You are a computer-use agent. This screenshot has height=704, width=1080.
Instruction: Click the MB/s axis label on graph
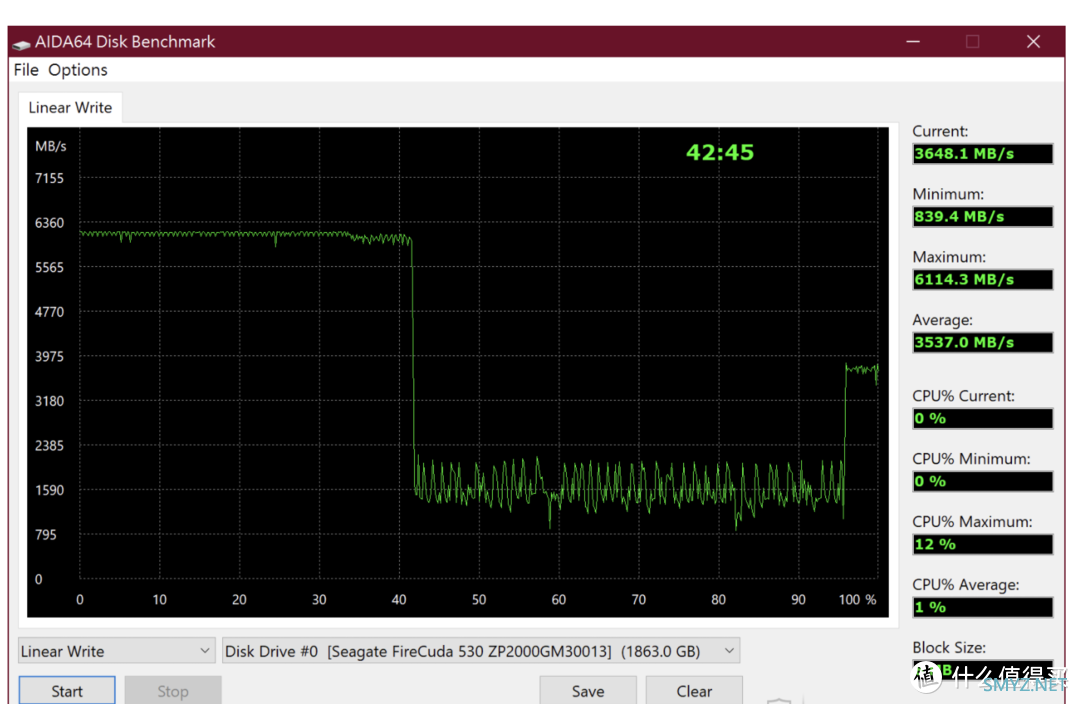50,146
